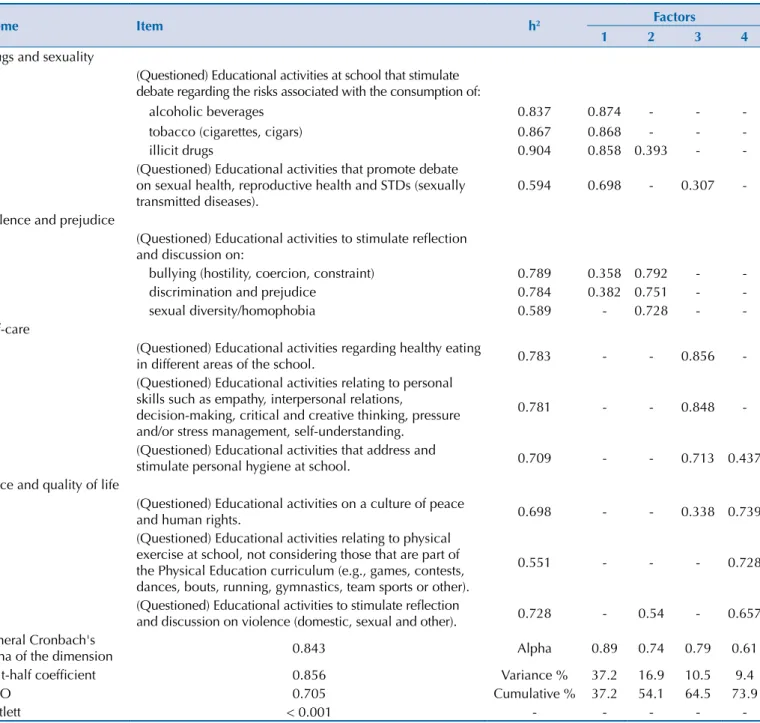Screen dimensions: 760x723
Task: Click the 0.705 KMO value
Action: click(309, 694)
